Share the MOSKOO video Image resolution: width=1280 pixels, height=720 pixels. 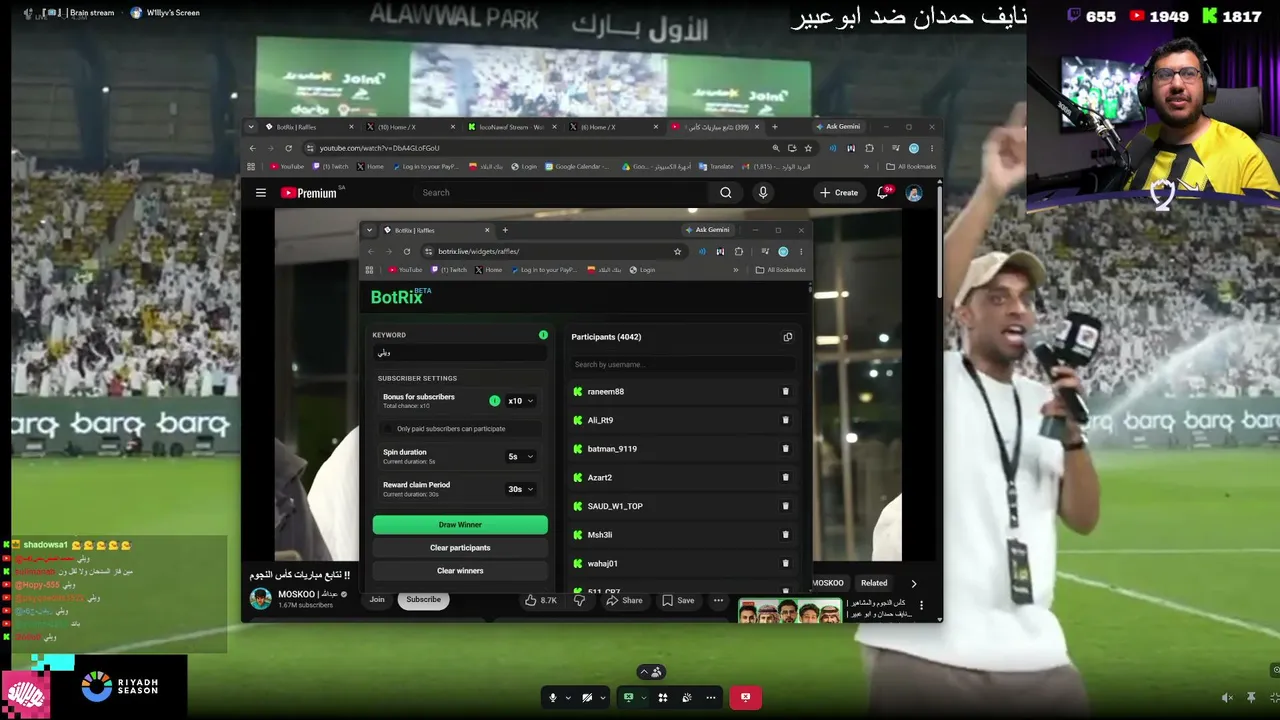625,600
